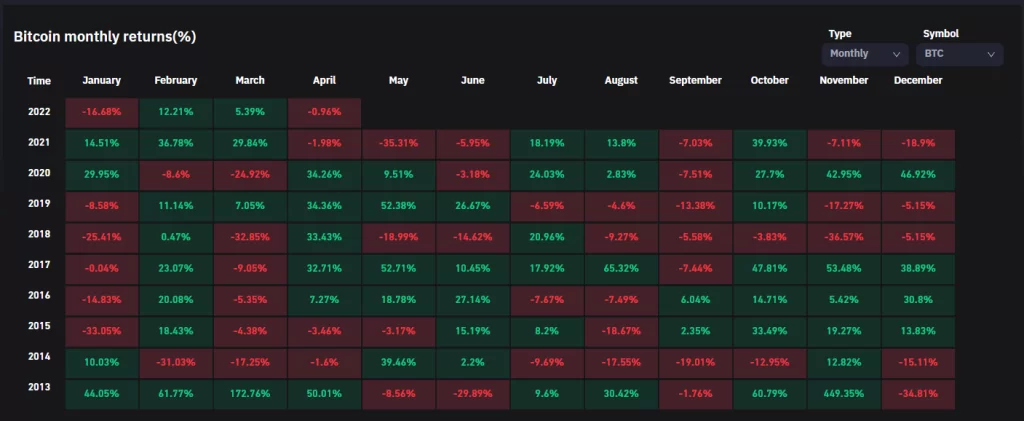This screenshot has width=1024, height=421.
Task: Select the -35.31% May 2021 cell
Action: pyautogui.click(x=399, y=144)
